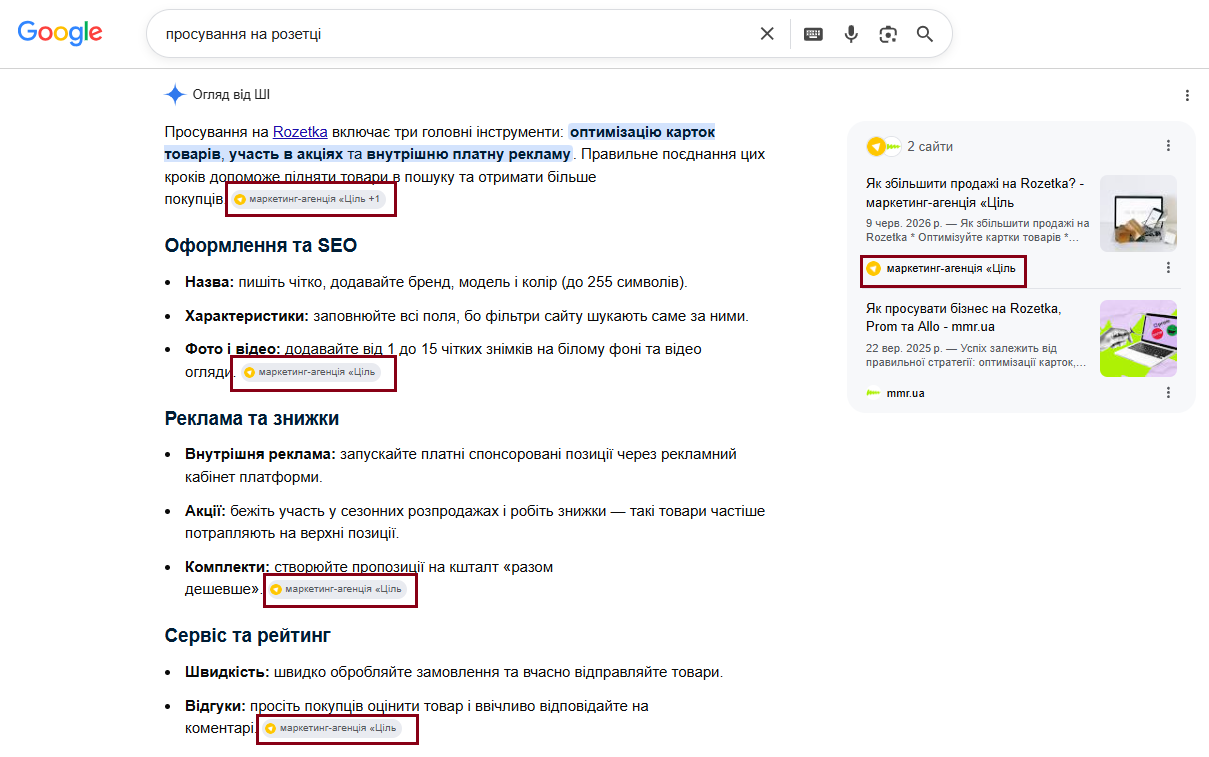The image size is (1209, 757).
Task: Click highlighted text 'оптимізацію карток товарів'
Action: point(440,143)
